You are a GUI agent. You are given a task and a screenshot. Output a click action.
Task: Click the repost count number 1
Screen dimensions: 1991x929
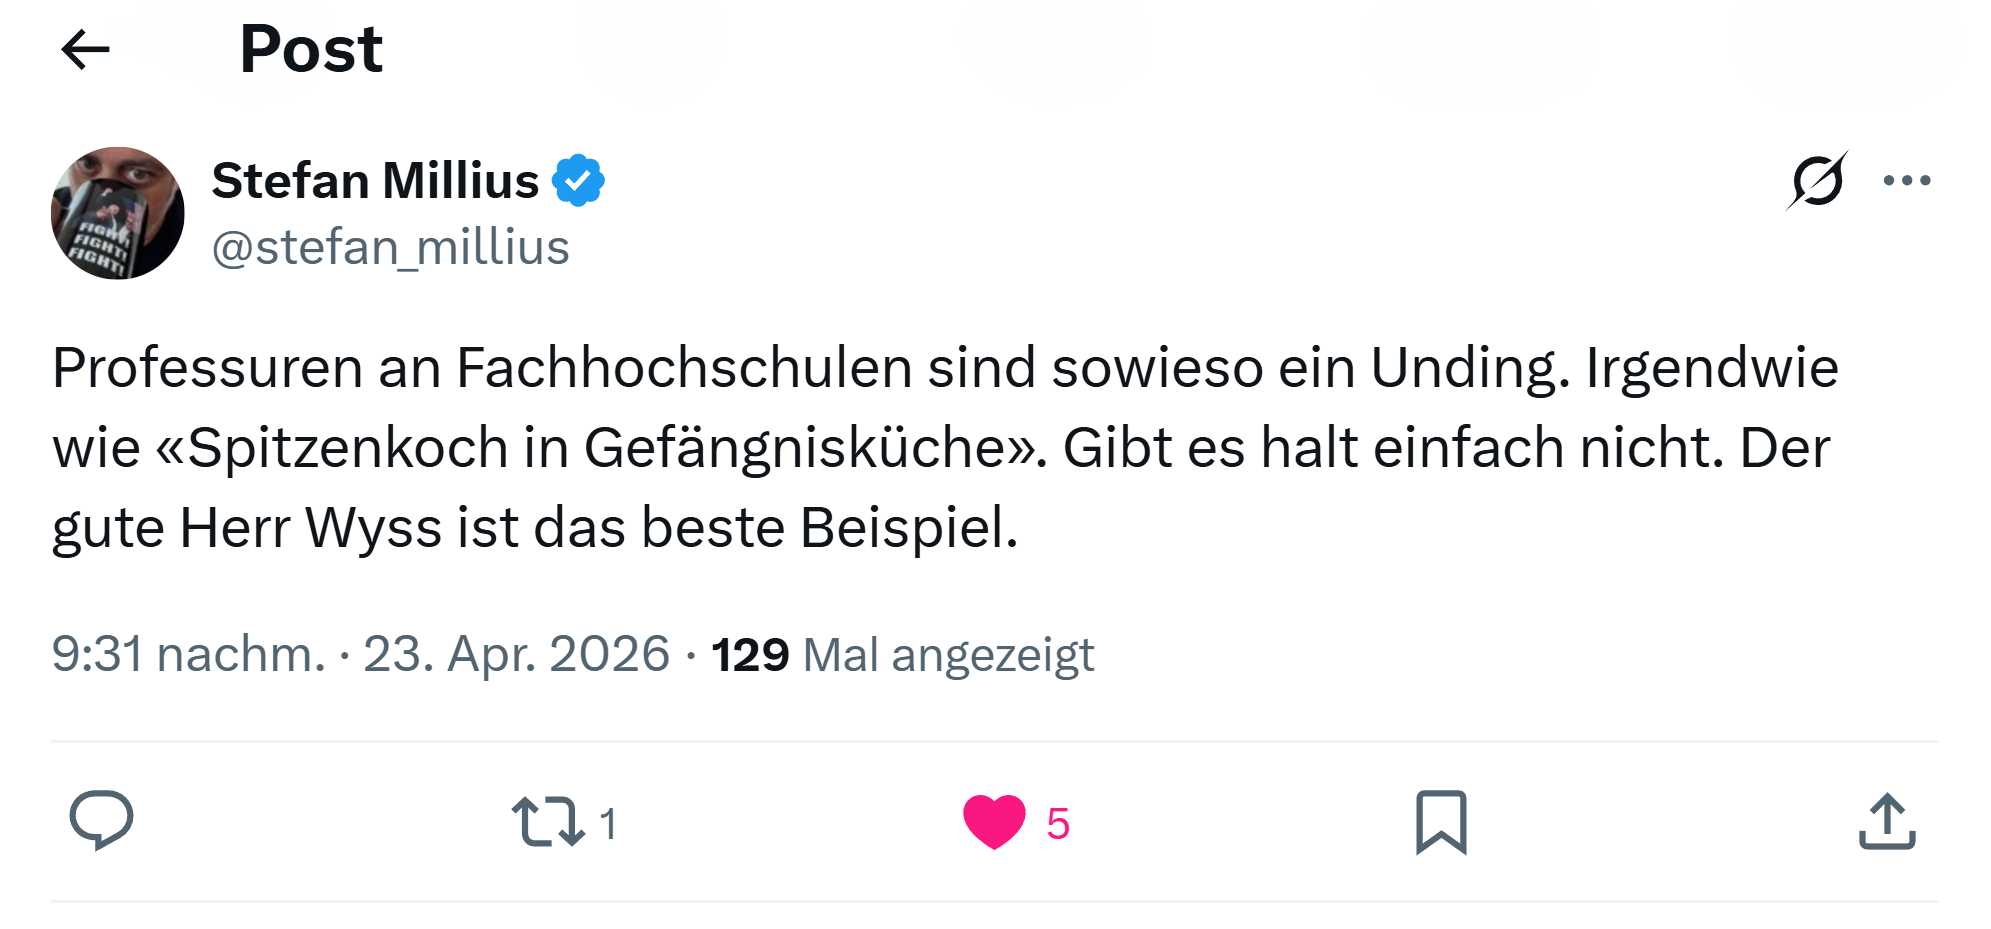point(608,824)
